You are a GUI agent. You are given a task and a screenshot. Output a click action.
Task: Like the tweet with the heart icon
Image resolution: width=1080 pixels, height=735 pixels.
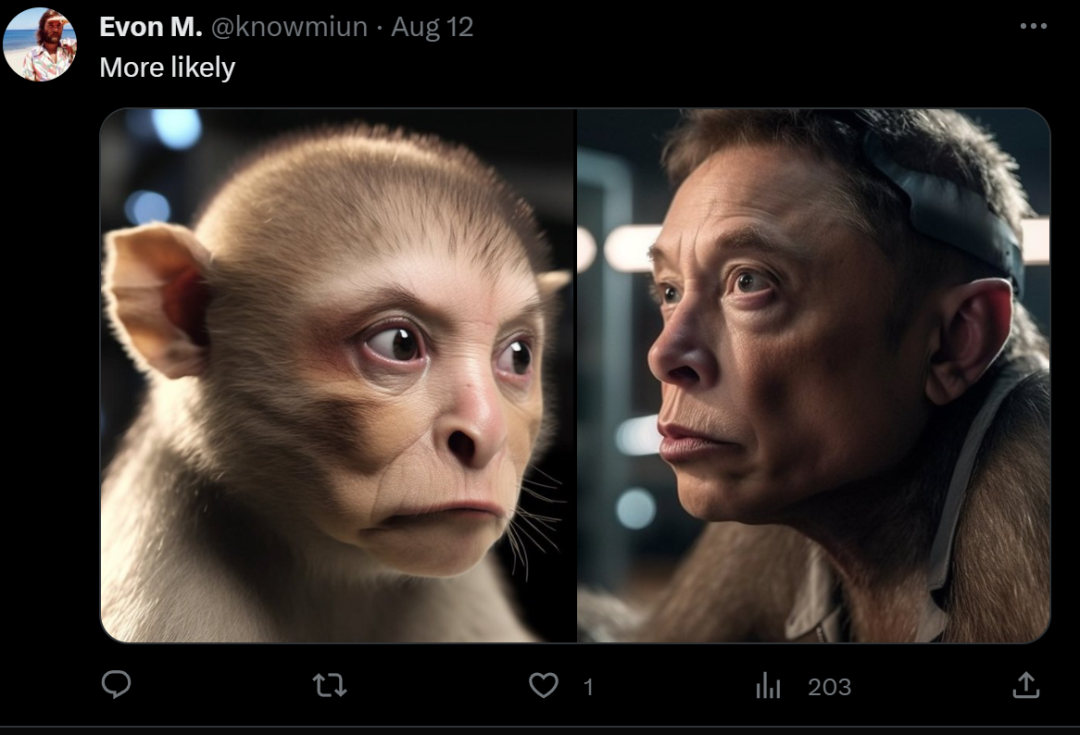tap(543, 685)
